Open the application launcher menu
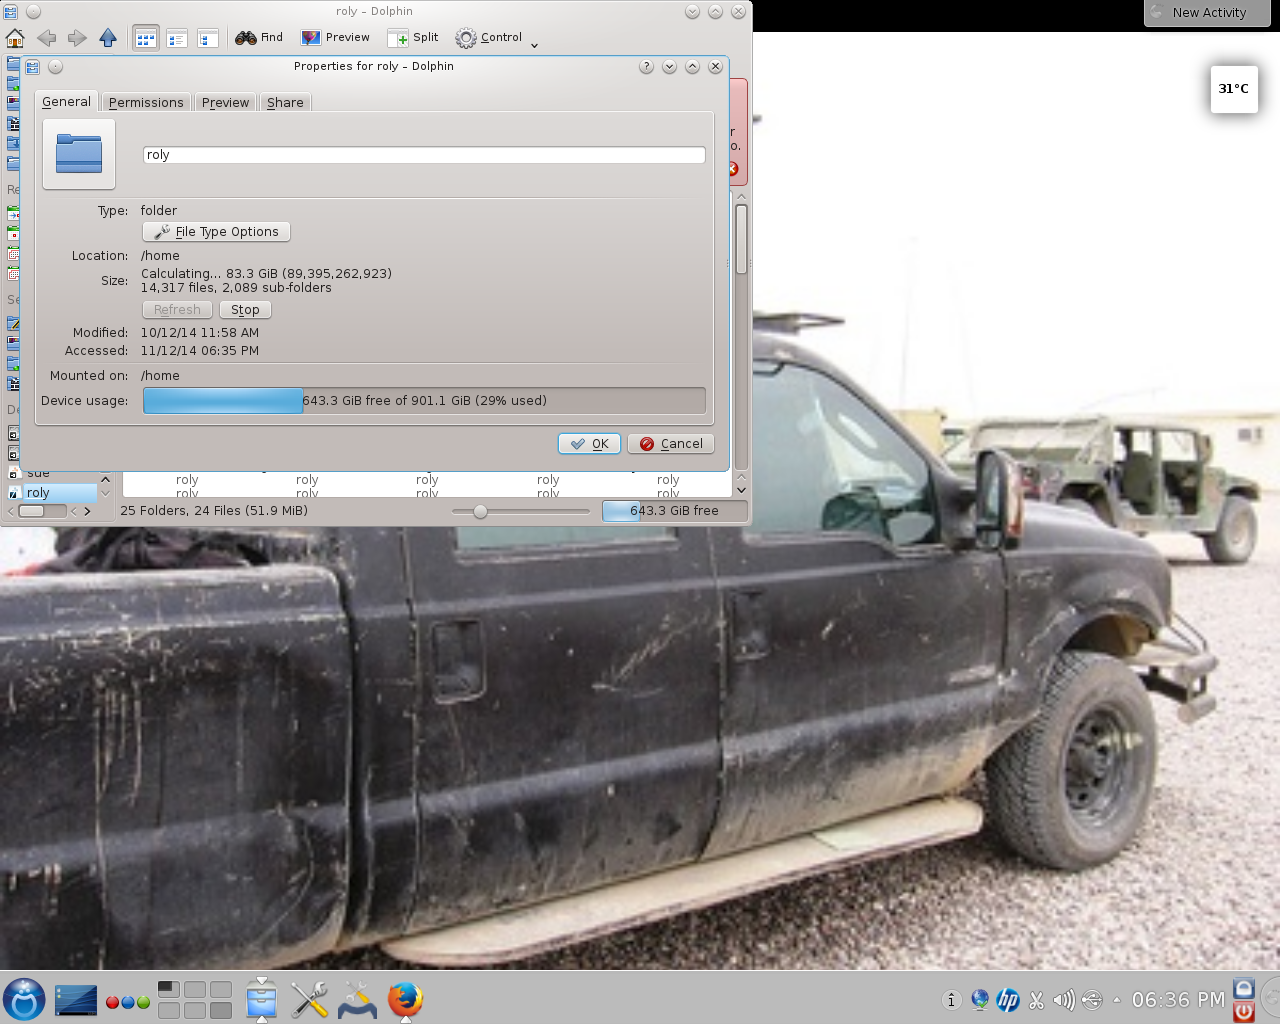The height and width of the screenshot is (1024, 1280). click(24, 999)
